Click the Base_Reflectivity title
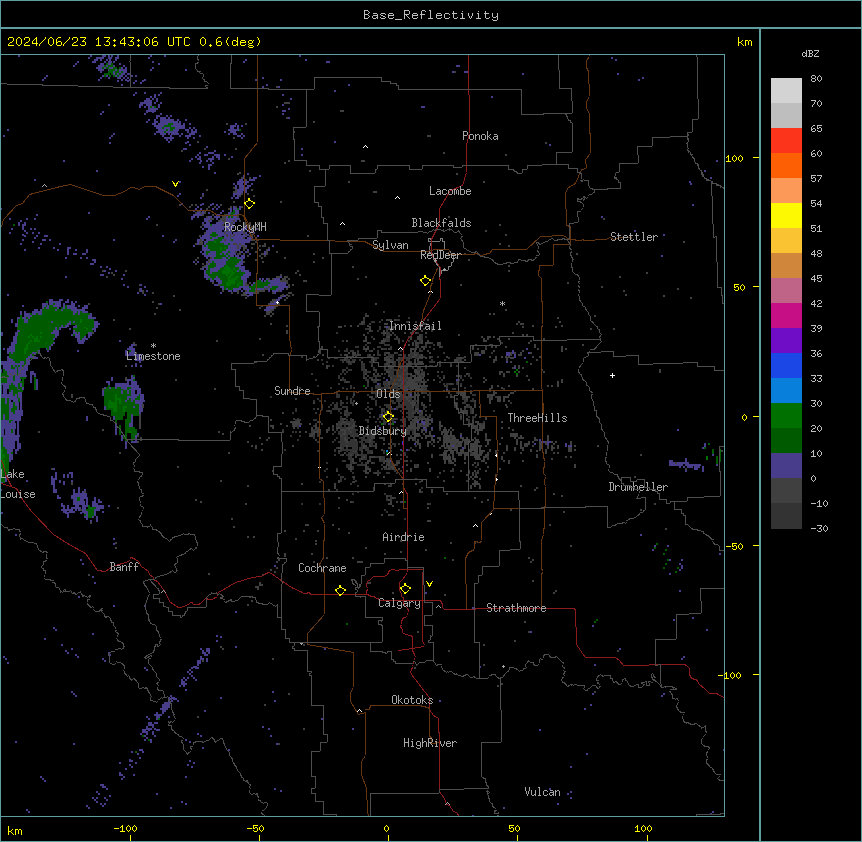 point(431,15)
